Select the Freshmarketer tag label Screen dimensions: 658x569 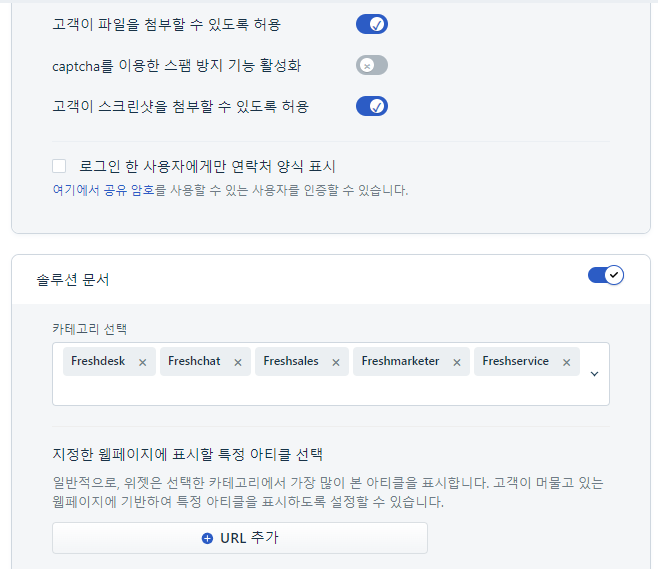pos(400,361)
